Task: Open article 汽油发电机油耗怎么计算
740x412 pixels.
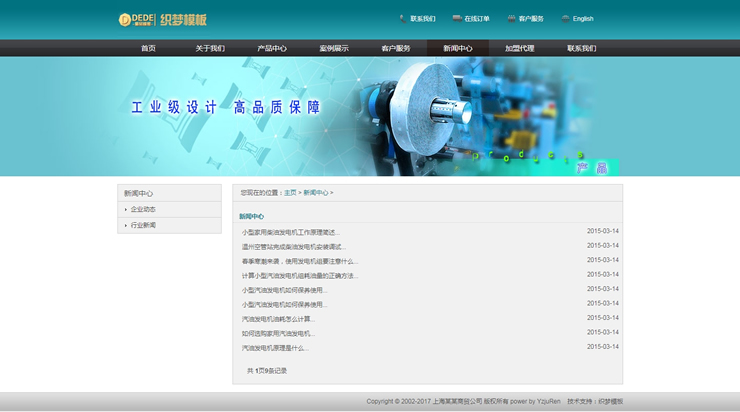Action: click(x=277, y=319)
